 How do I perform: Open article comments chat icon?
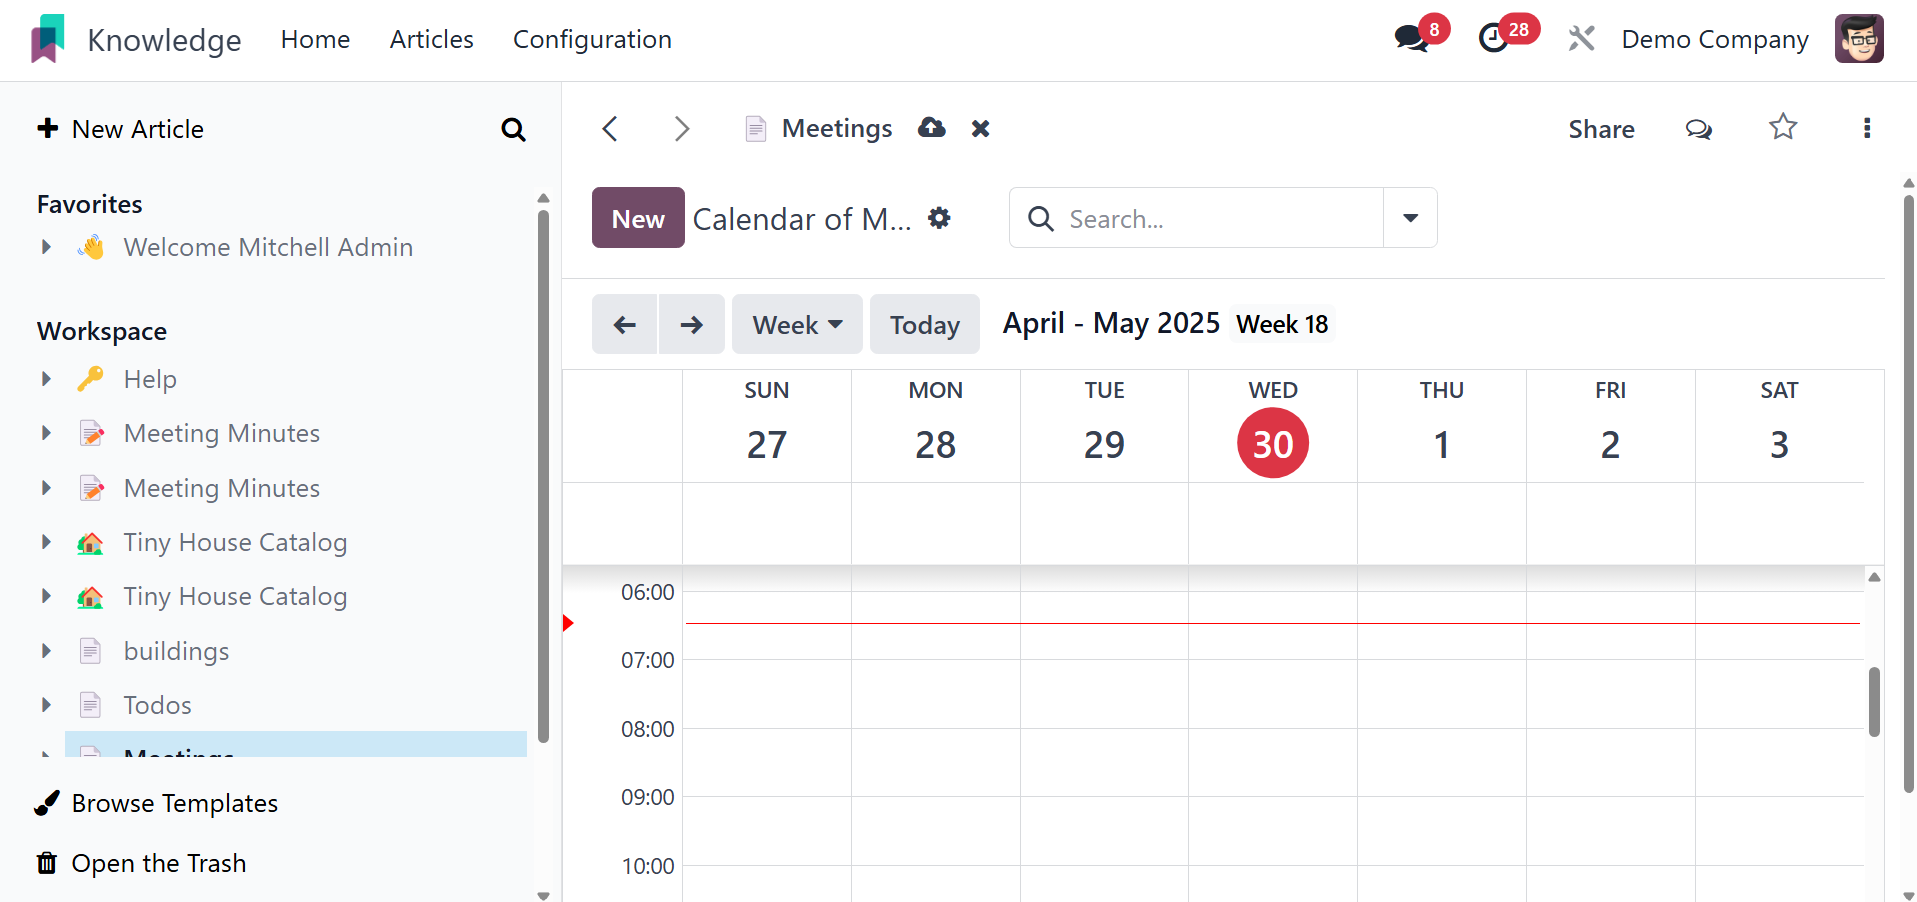1698,129
